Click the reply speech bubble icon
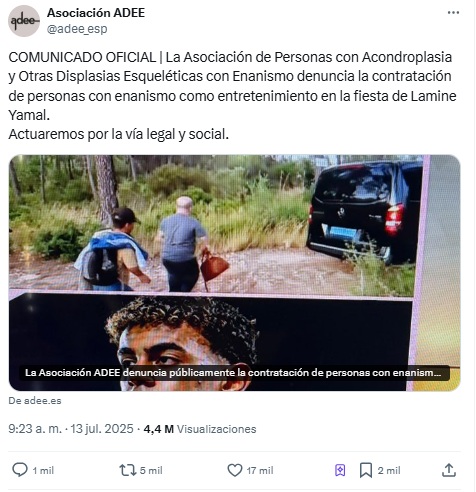Viewport: 476px width, 492px height. 20,470
